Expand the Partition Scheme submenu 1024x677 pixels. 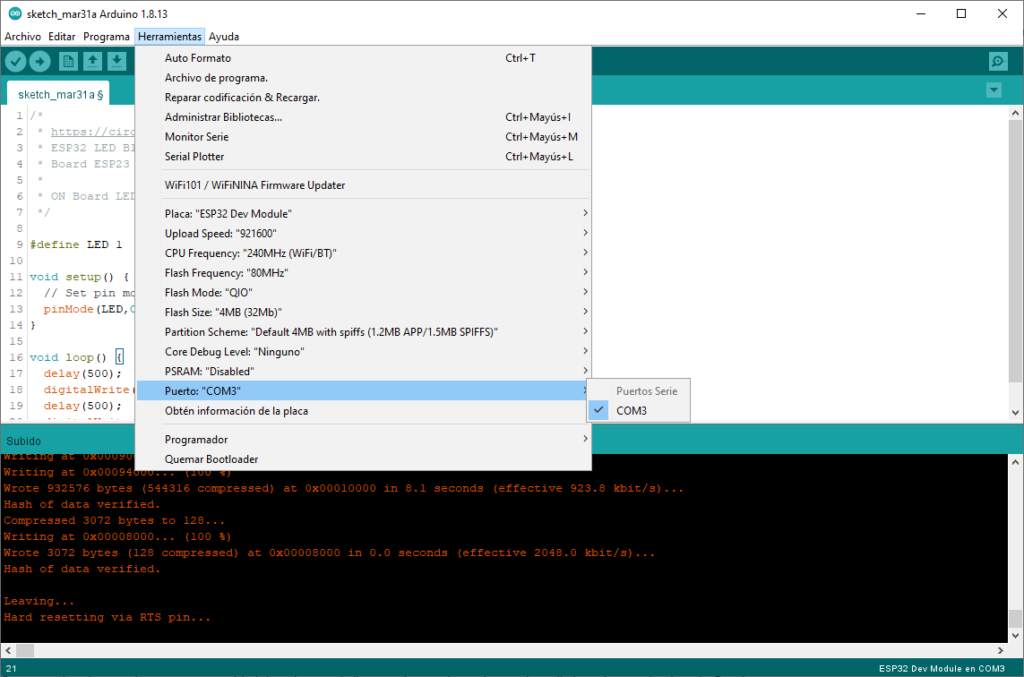point(364,332)
